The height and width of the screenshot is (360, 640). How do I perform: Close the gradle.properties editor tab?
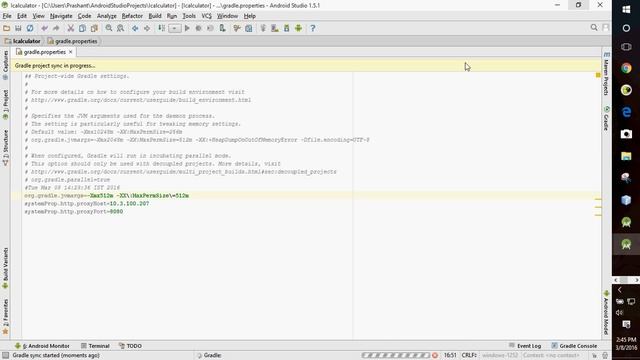point(71,52)
